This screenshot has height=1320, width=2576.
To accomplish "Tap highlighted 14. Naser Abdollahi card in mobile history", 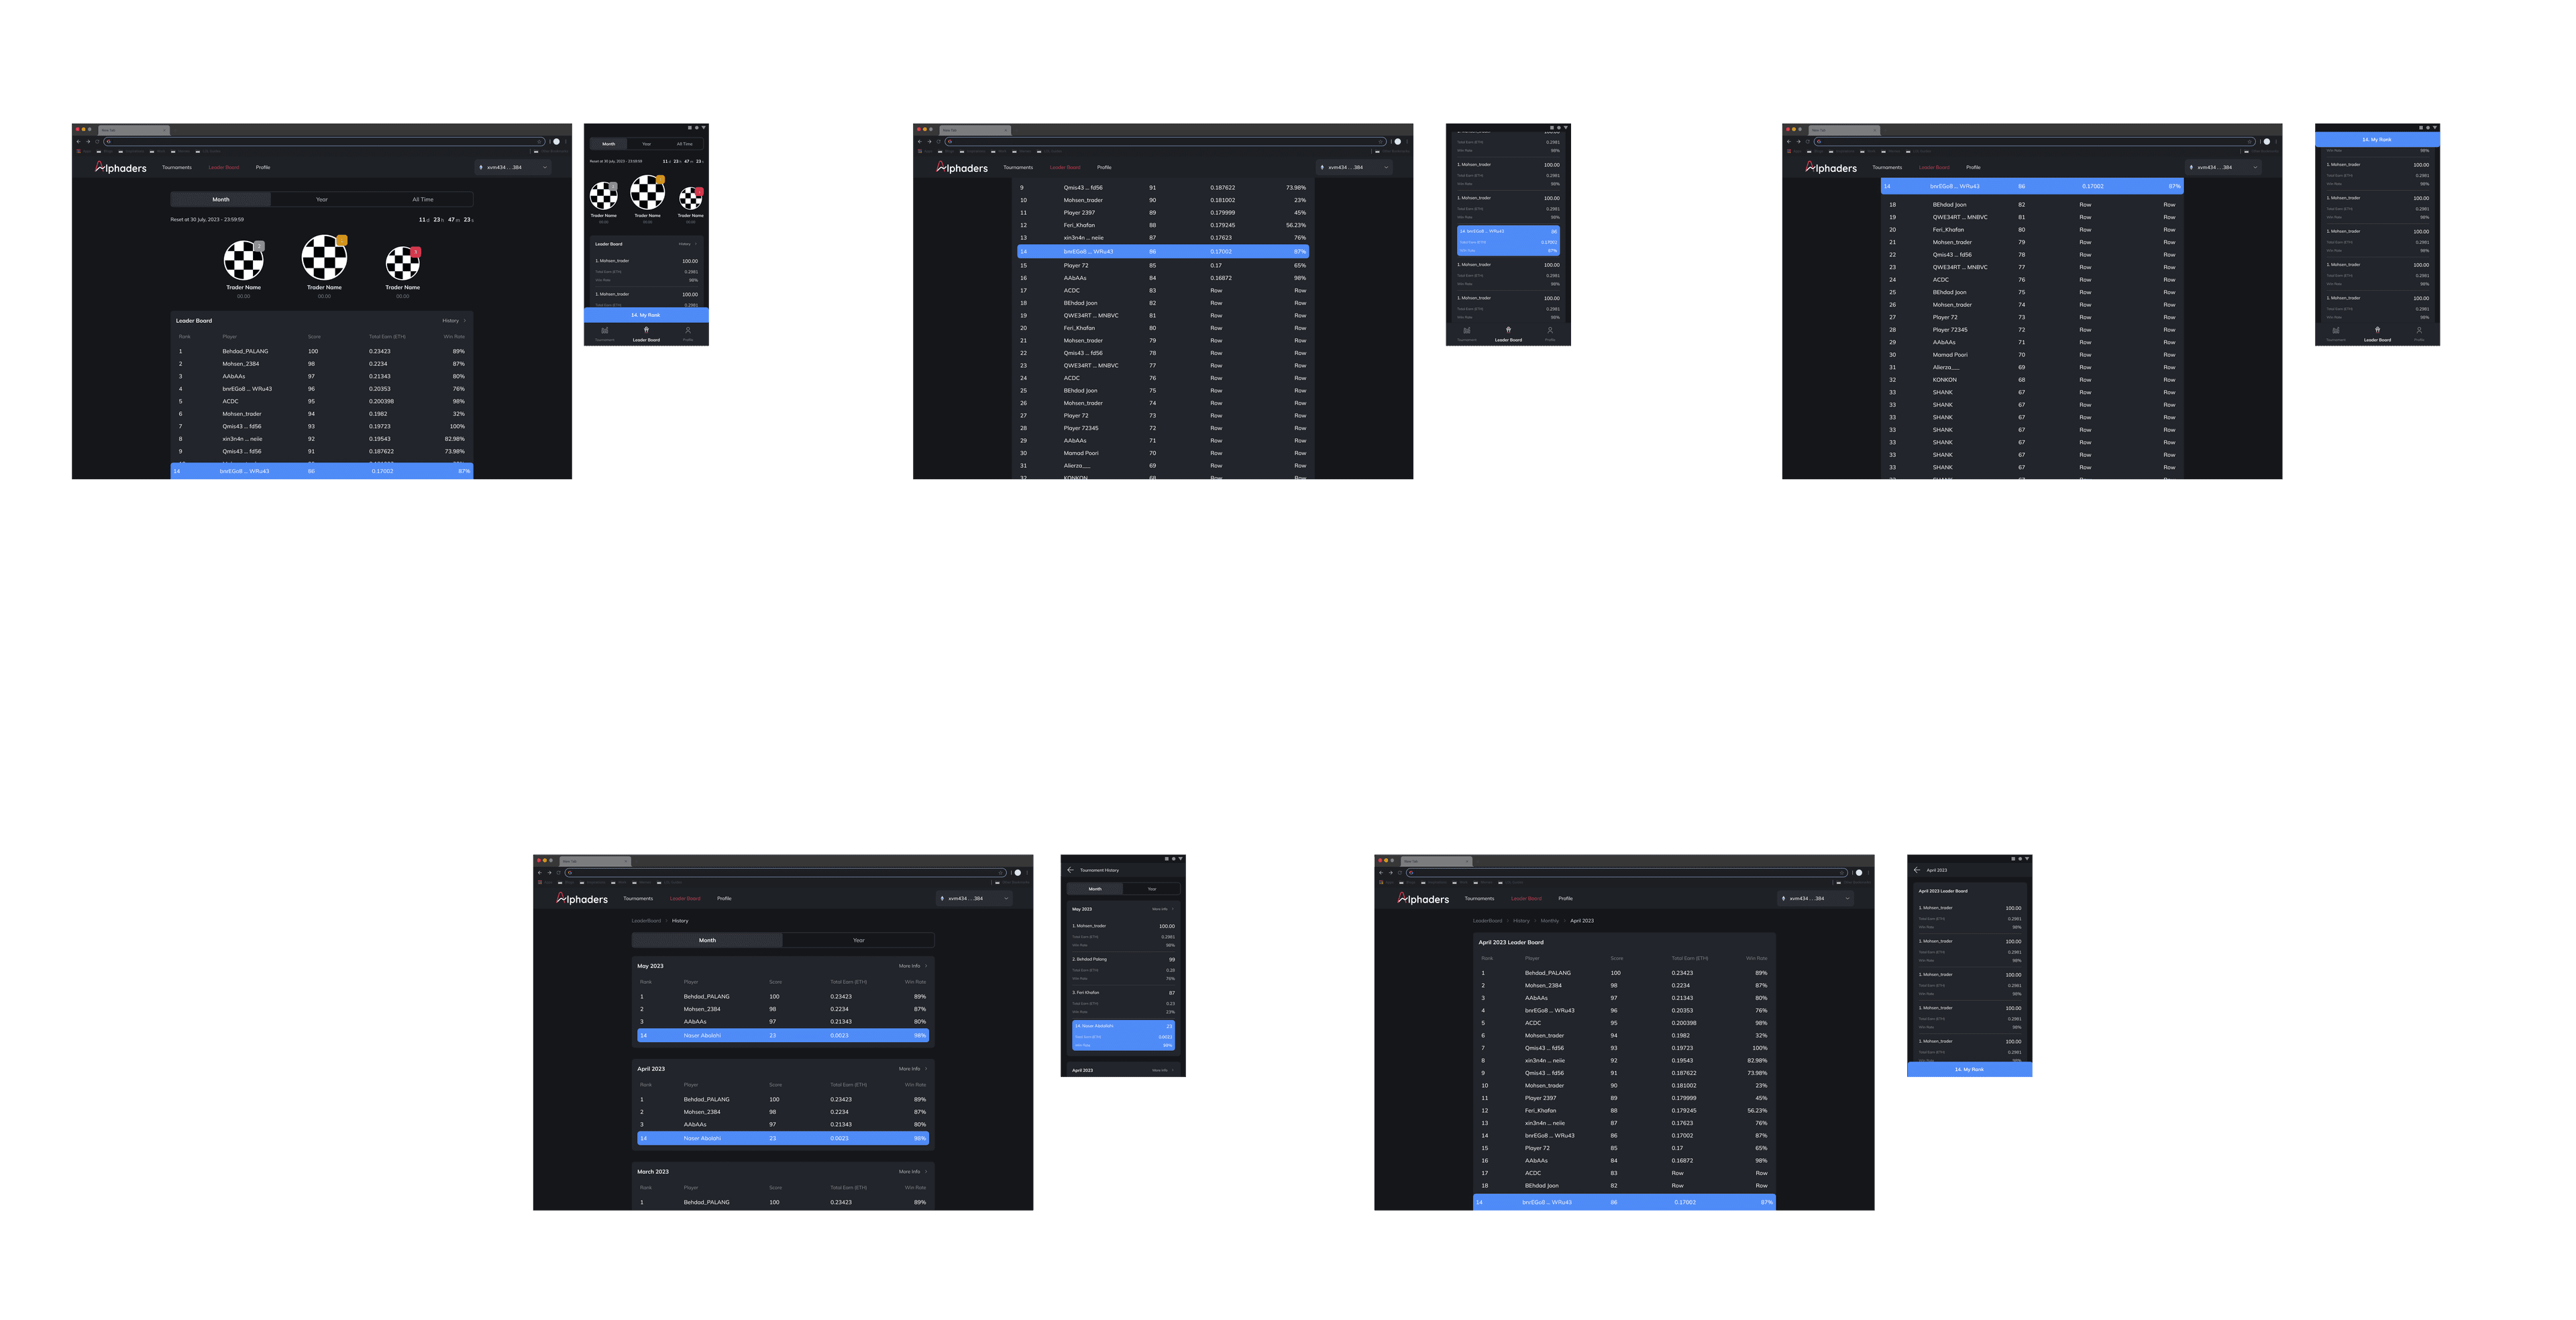I will [x=1123, y=1035].
